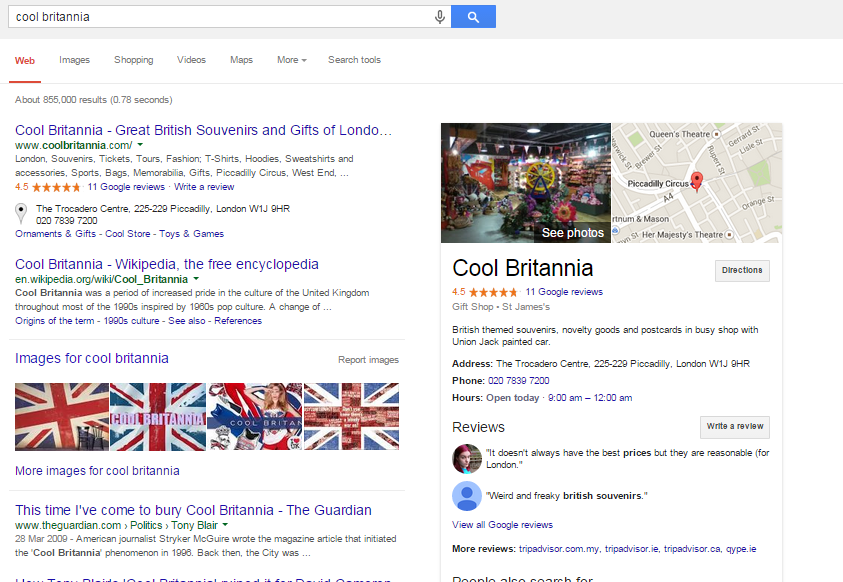Open tripadvisor.ie reviews link
The height and width of the screenshot is (582, 843).
(x=631, y=549)
